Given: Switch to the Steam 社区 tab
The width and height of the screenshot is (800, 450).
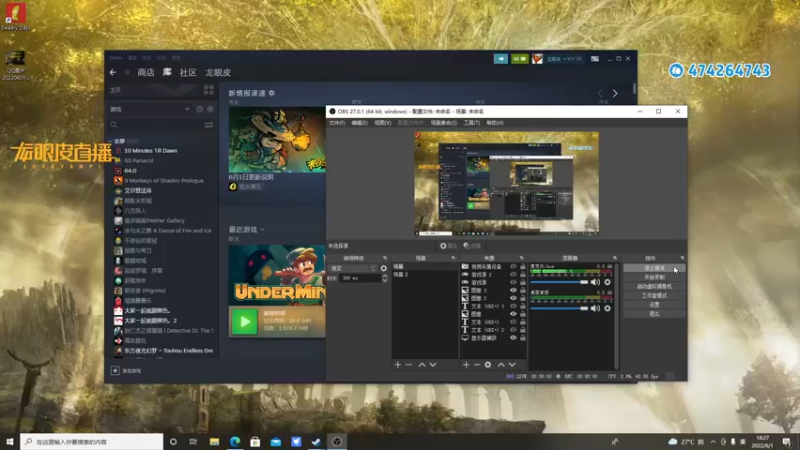Looking at the screenshot, I should [x=188, y=72].
